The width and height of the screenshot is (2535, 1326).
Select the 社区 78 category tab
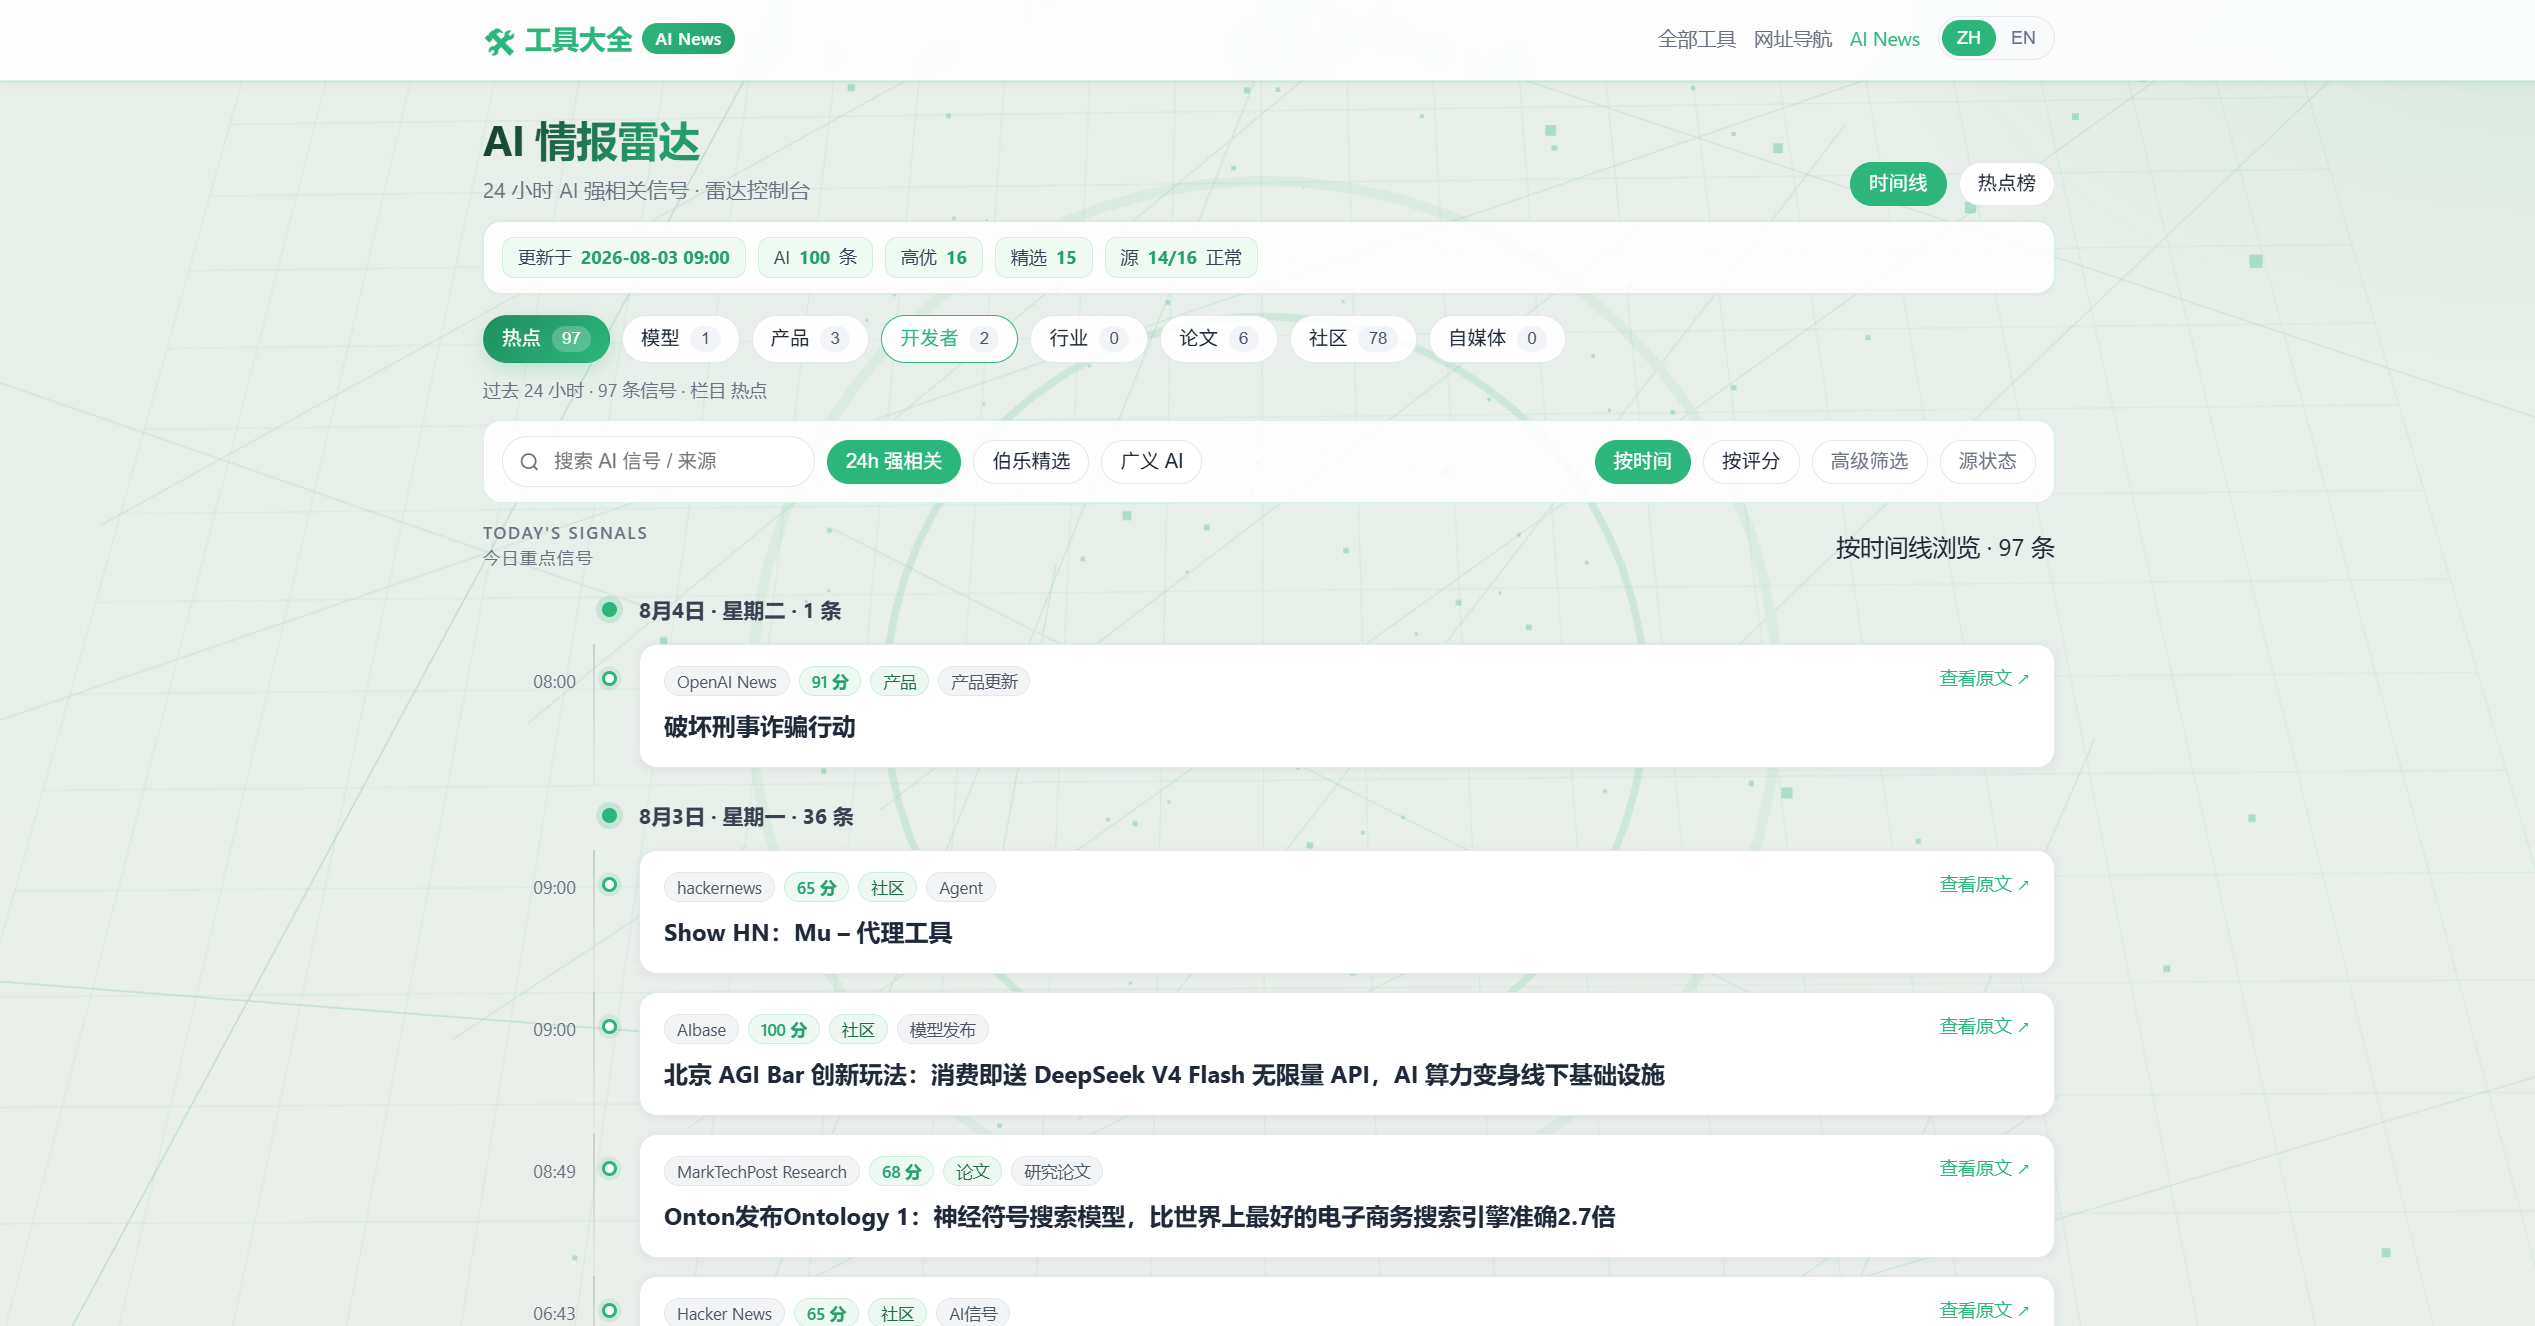tap(1352, 339)
